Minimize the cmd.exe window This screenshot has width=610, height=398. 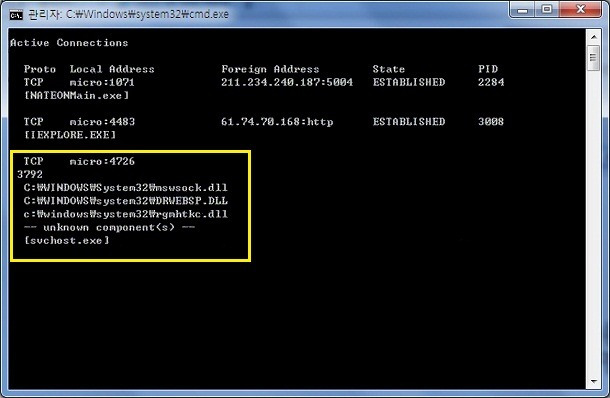522,10
